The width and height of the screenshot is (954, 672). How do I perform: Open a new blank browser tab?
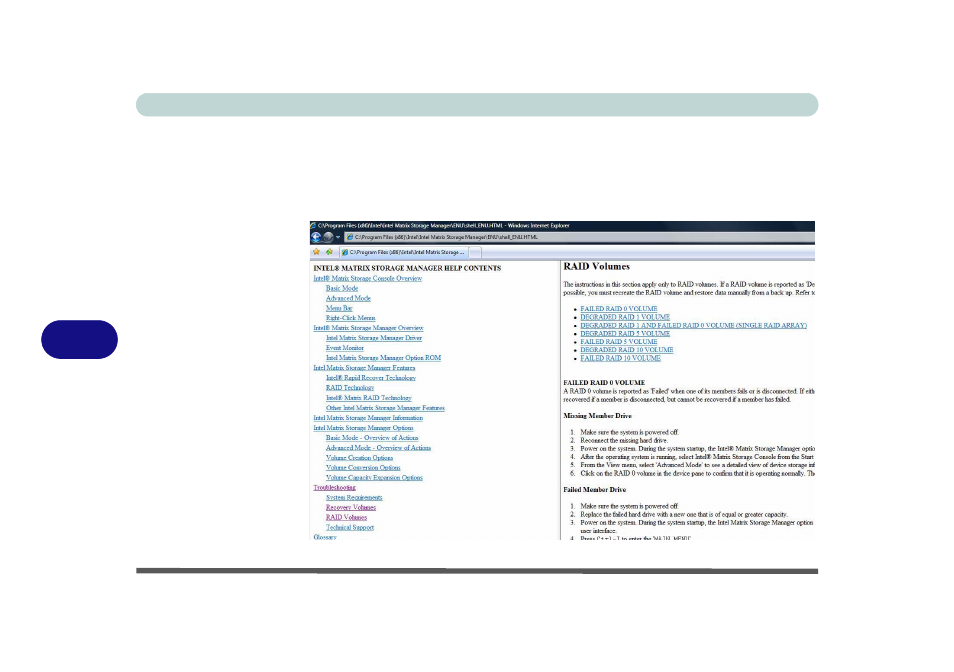tap(476, 252)
